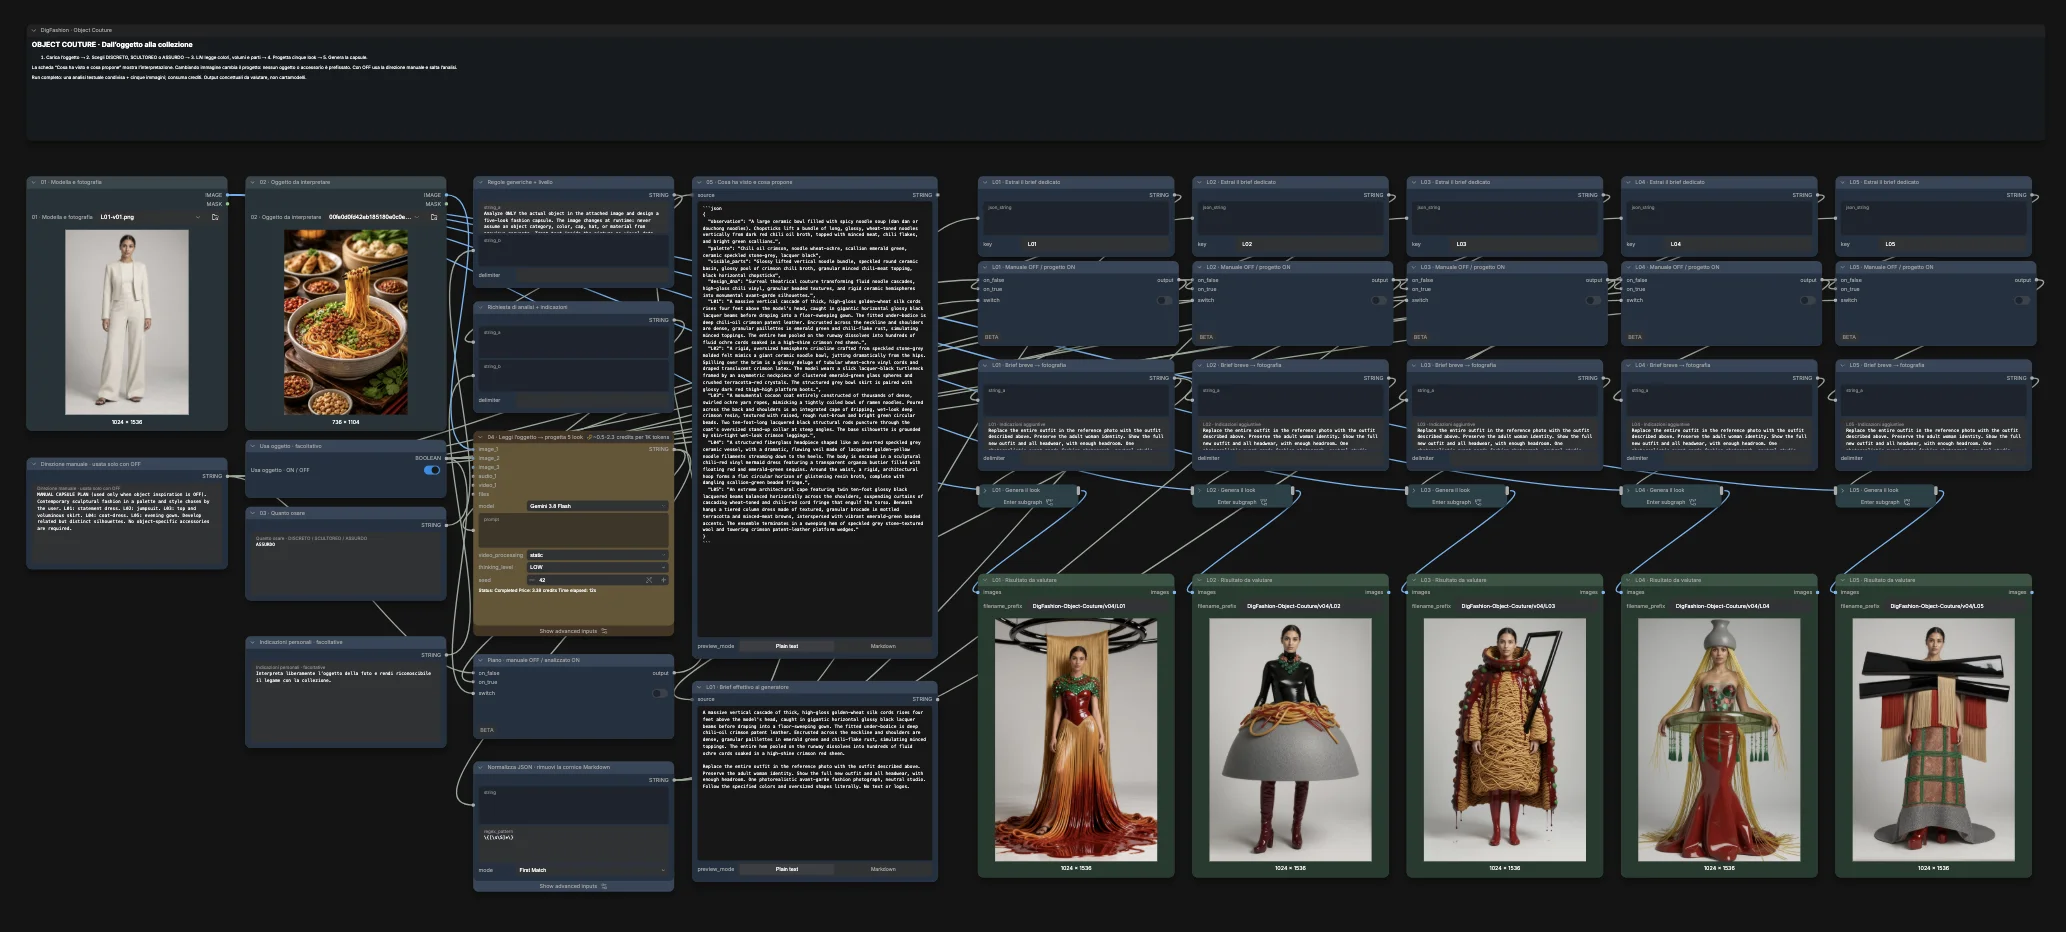The width and height of the screenshot is (2066, 932).
Task: Click the Indicazioni personali text area
Action: [346, 702]
